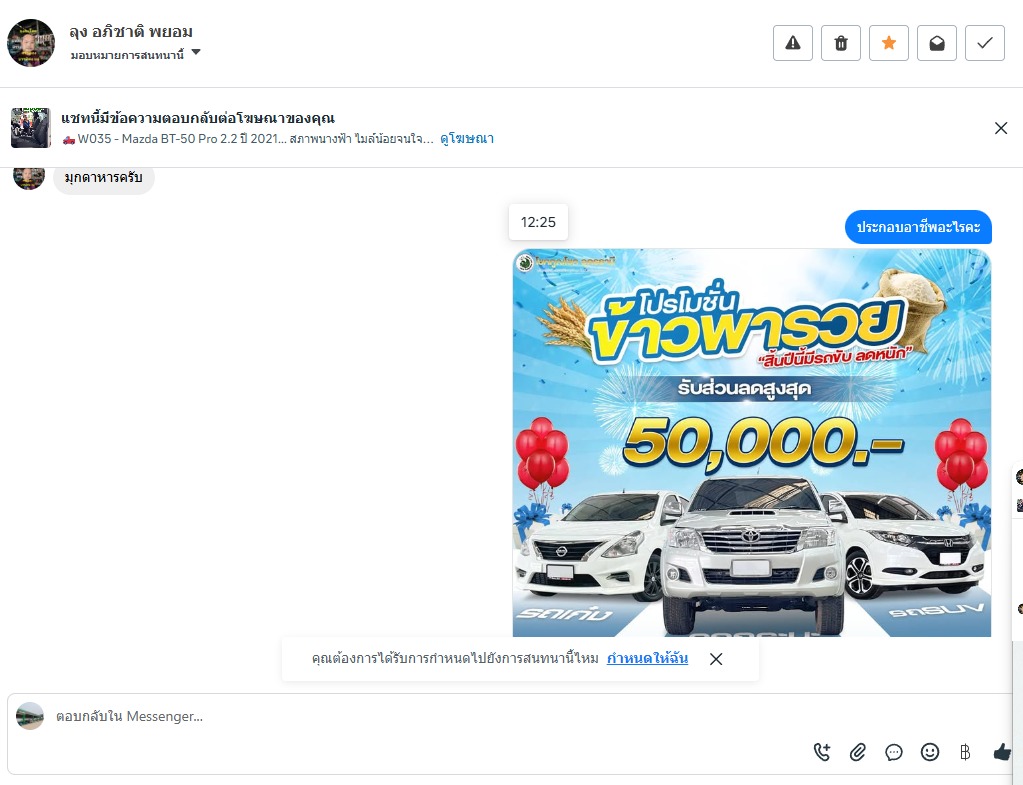
Task: Toggle the orange star follow-up marker
Action: [889, 43]
